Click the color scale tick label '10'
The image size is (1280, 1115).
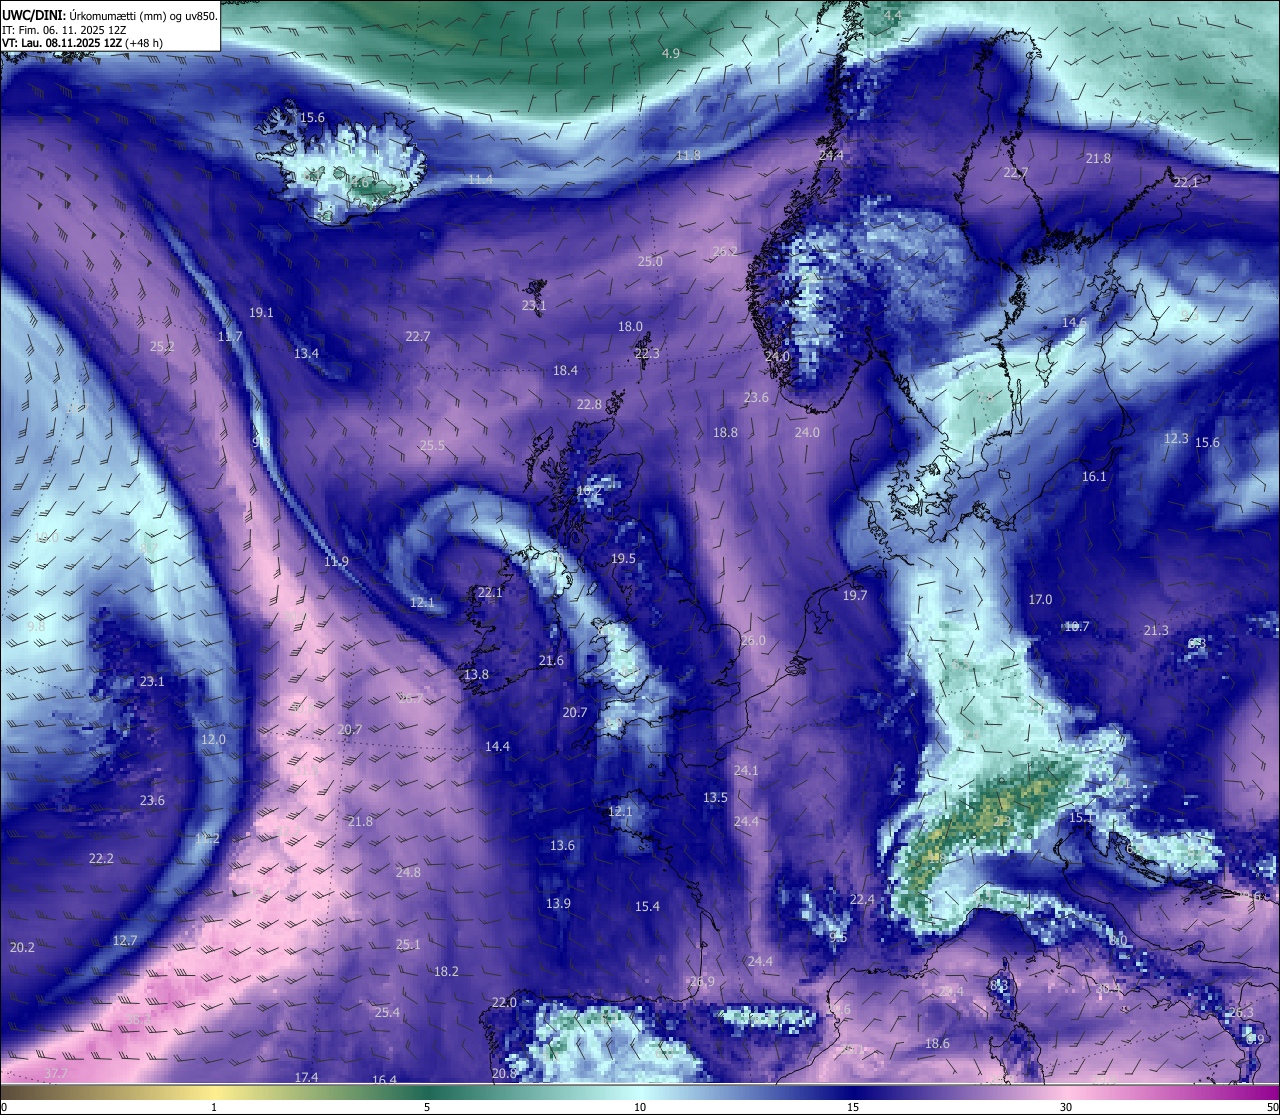click(640, 1107)
